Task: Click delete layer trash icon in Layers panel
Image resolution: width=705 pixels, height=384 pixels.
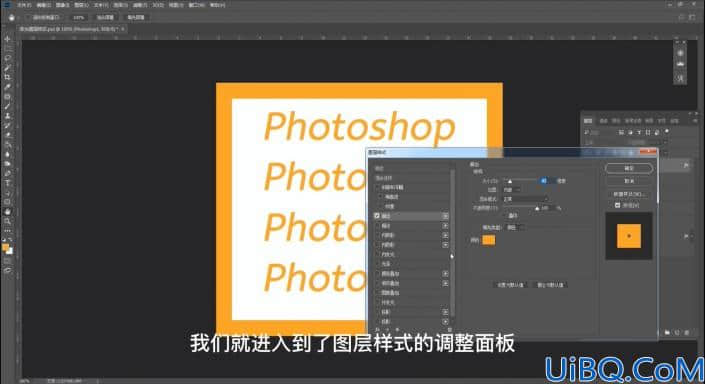Action: [x=687, y=332]
